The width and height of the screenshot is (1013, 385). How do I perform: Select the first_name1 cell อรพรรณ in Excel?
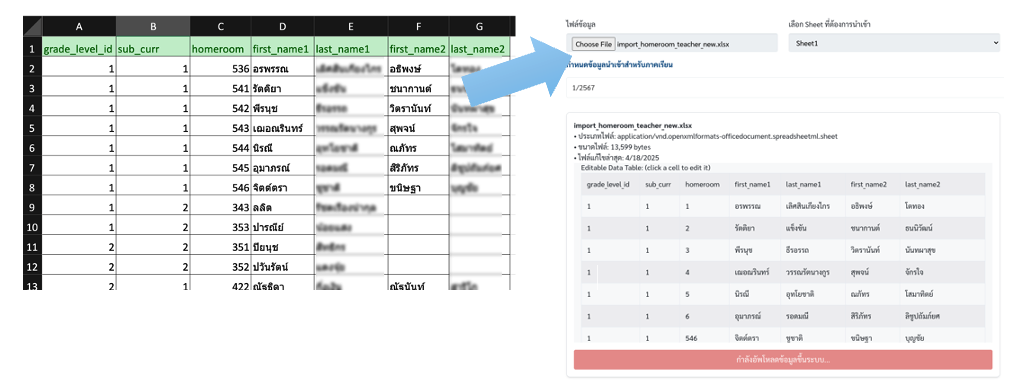click(x=282, y=68)
